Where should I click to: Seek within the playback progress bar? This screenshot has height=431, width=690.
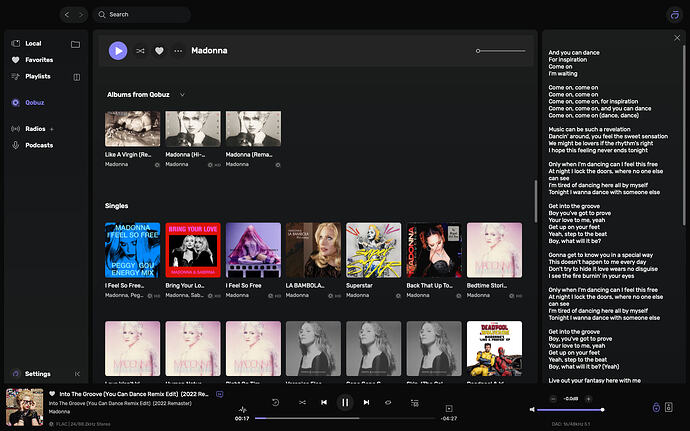pos(345,418)
